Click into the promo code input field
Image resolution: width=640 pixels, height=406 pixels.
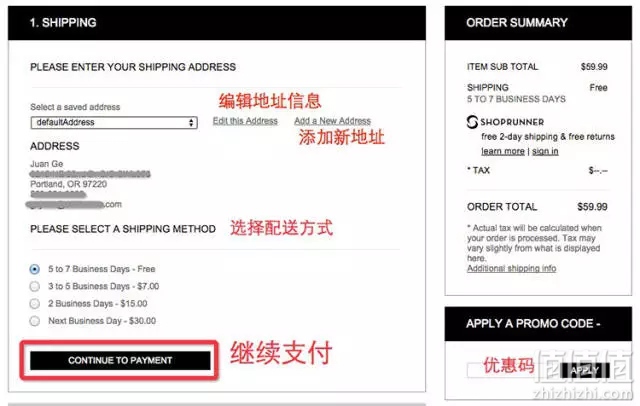[513, 370]
